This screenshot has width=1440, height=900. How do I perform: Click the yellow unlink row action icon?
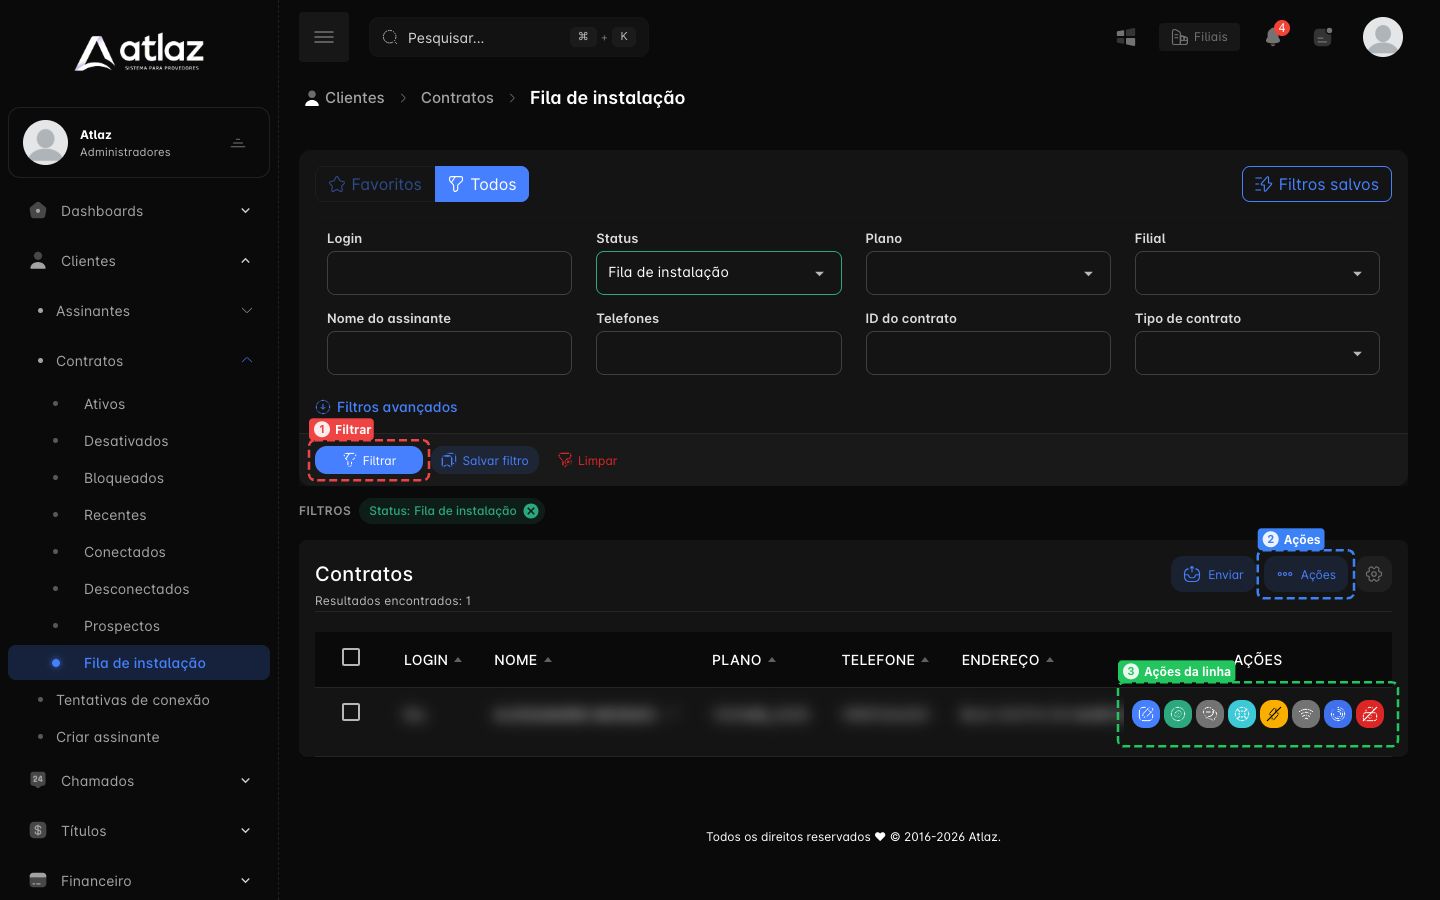coord(1274,714)
